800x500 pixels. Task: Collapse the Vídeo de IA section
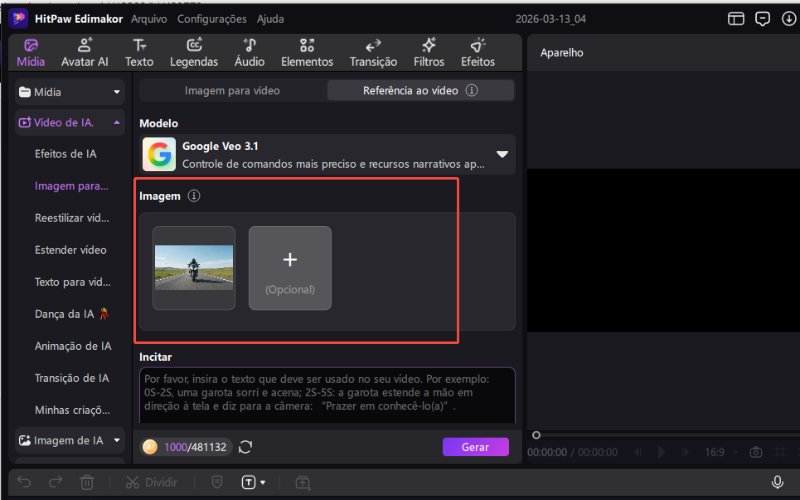coord(70,122)
